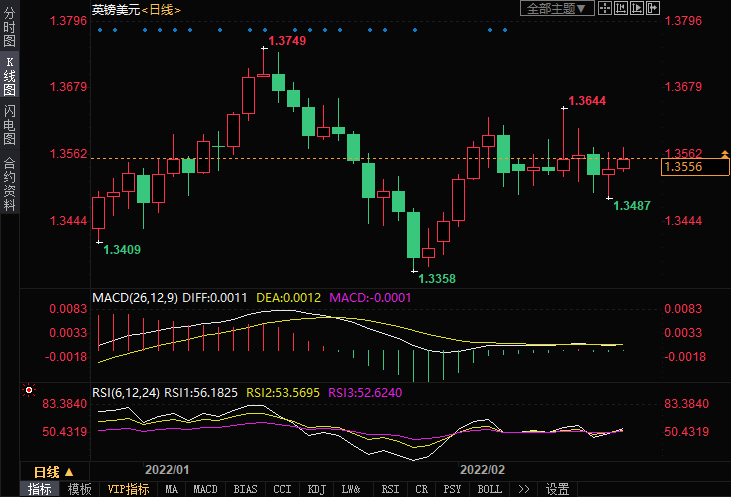The image size is (731, 497).
Task: Select the VIP指标 tab
Action: [128, 489]
